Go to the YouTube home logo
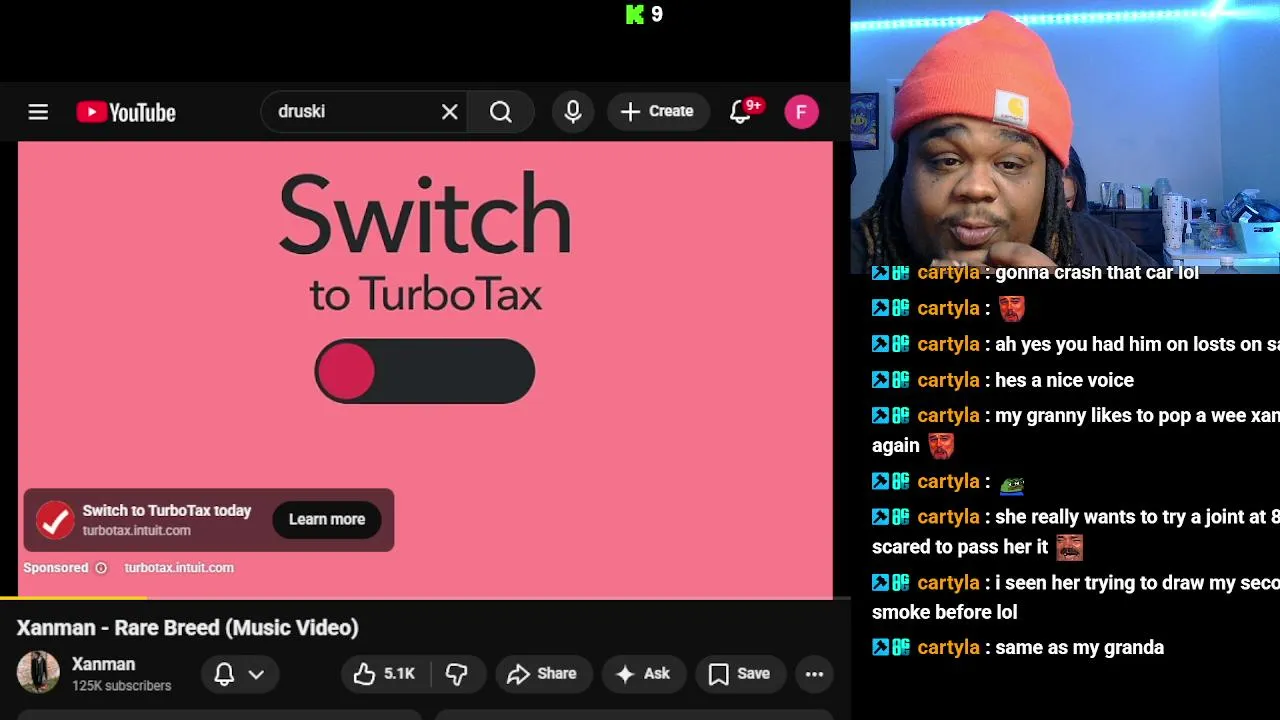The height and width of the screenshot is (720, 1280). pos(126,112)
